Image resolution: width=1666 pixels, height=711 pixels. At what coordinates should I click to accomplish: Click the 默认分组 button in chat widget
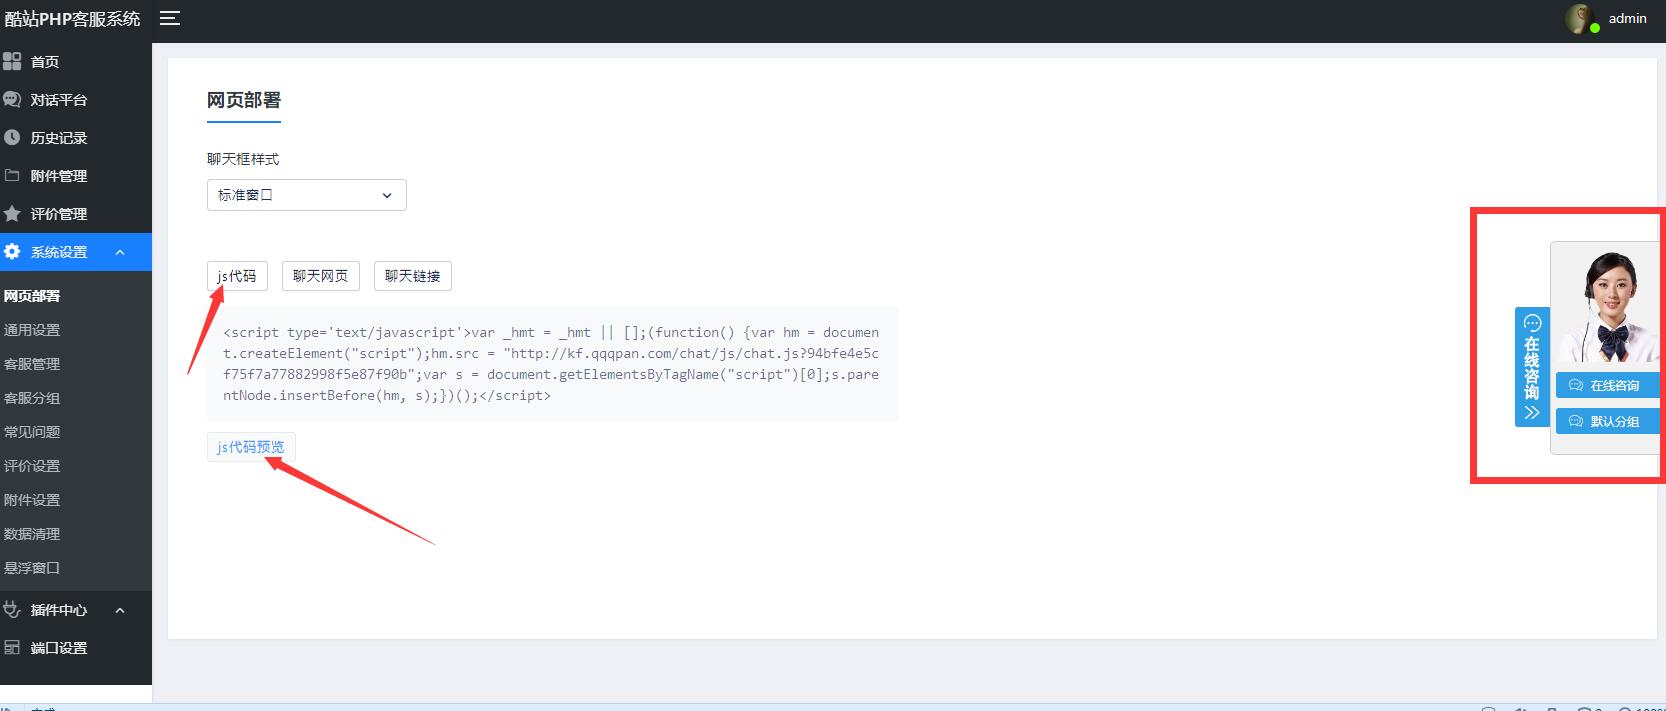(1606, 421)
